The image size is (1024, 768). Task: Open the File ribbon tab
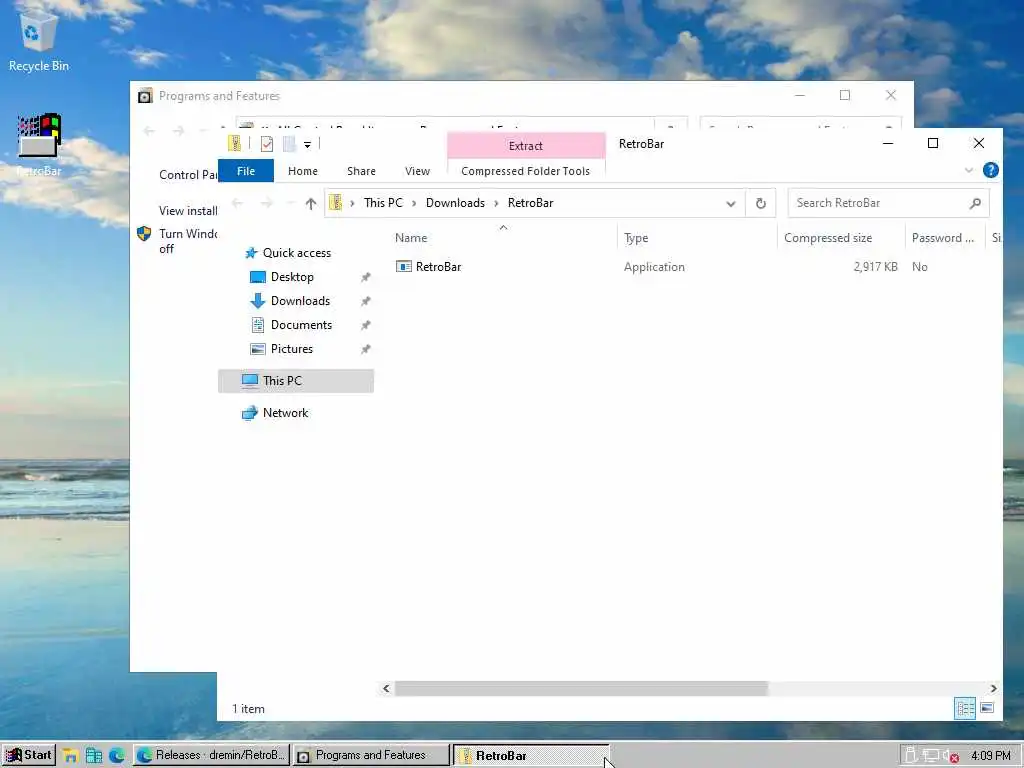[x=246, y=171]
